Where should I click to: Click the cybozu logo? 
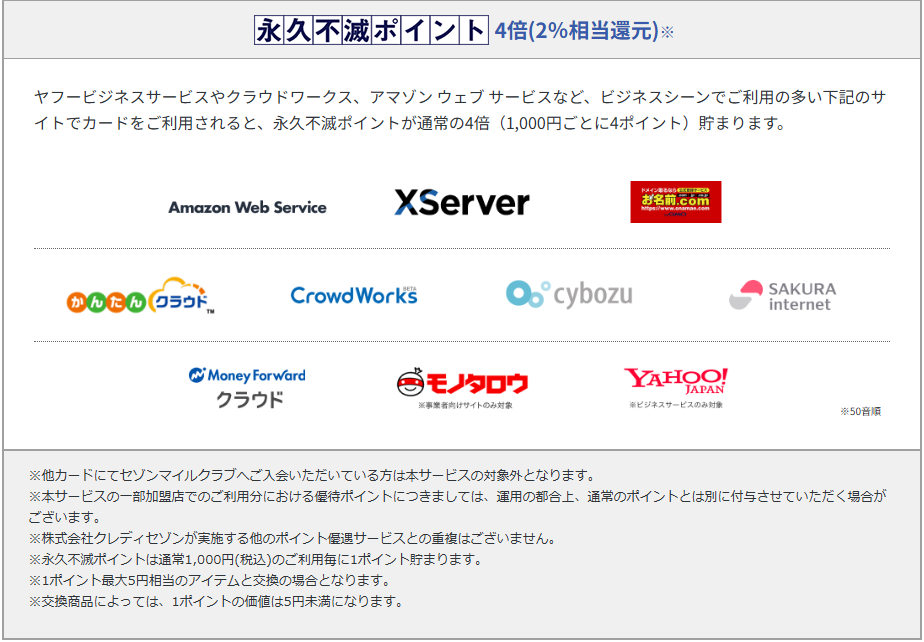click(569, 294)
